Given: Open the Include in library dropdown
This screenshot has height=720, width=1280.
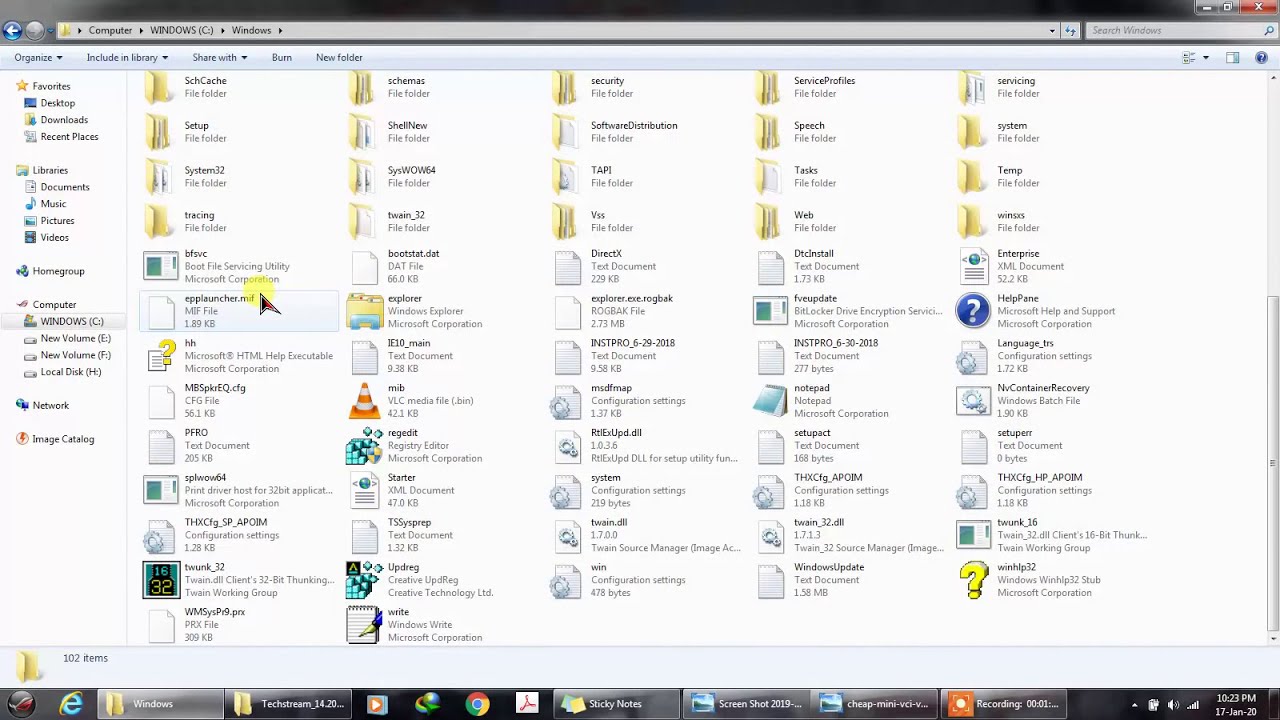Looking at the screenshot, I should click(x=127, y=58).
